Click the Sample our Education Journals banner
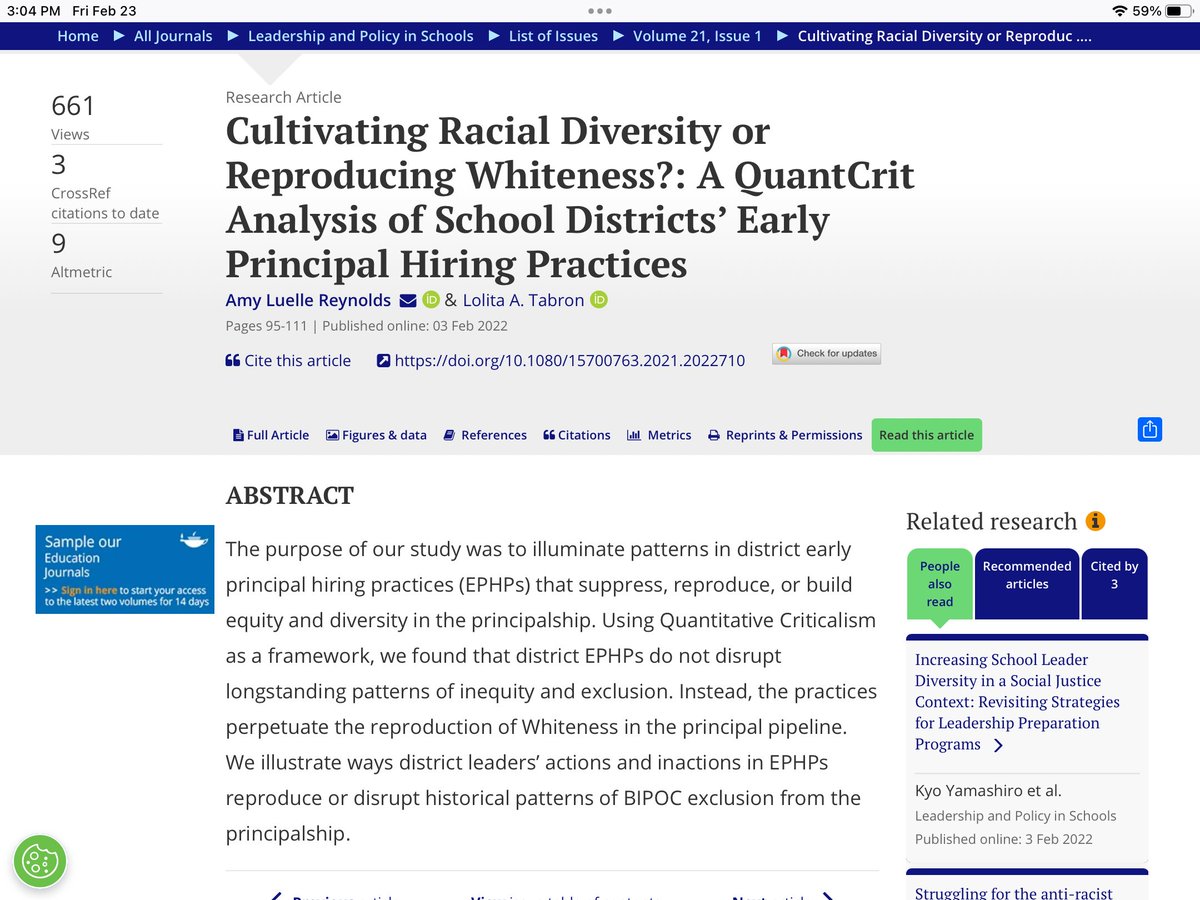The width and height of the screenshot is (1200, 900). coord(124,569)
